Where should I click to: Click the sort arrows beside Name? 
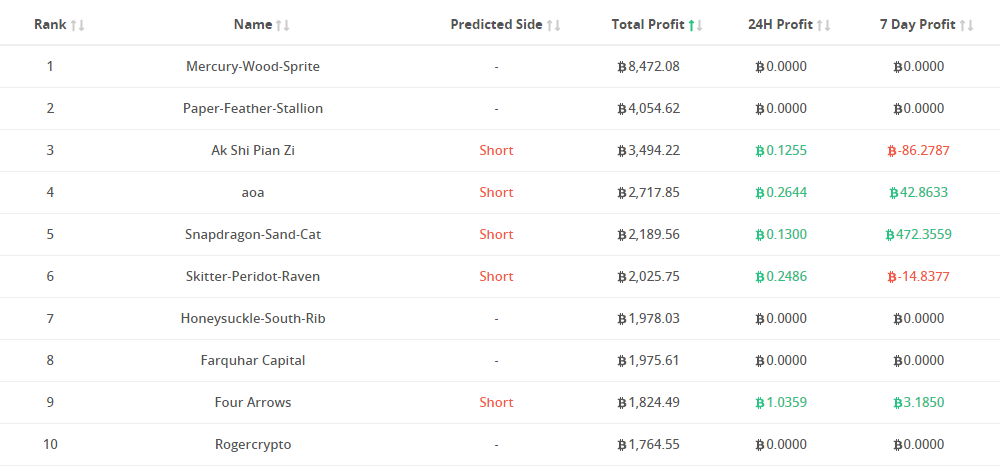pos(283,25)
